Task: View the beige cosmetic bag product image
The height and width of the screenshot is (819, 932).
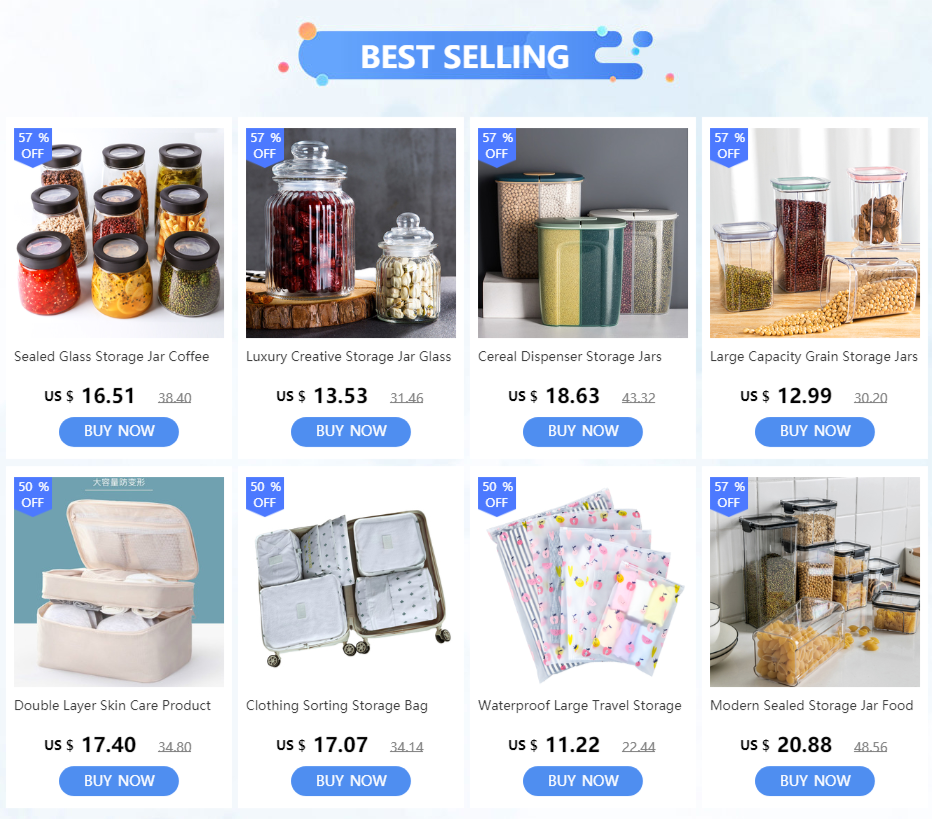Action: pyautogui.click(x=119, y=582)
